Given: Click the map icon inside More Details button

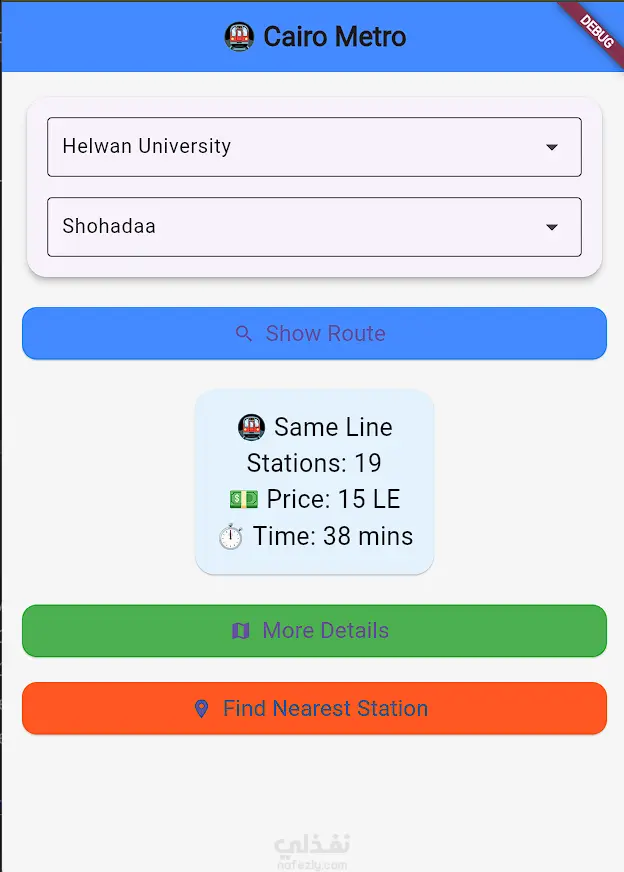Looking at the screenshot, I should click(x=241, y=630).
